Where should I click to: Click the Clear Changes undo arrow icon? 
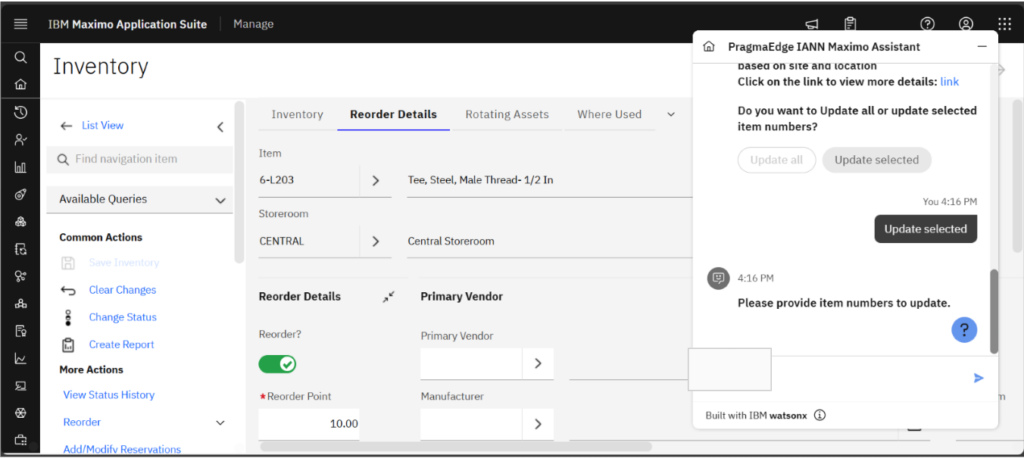click(x=68, y=290)
